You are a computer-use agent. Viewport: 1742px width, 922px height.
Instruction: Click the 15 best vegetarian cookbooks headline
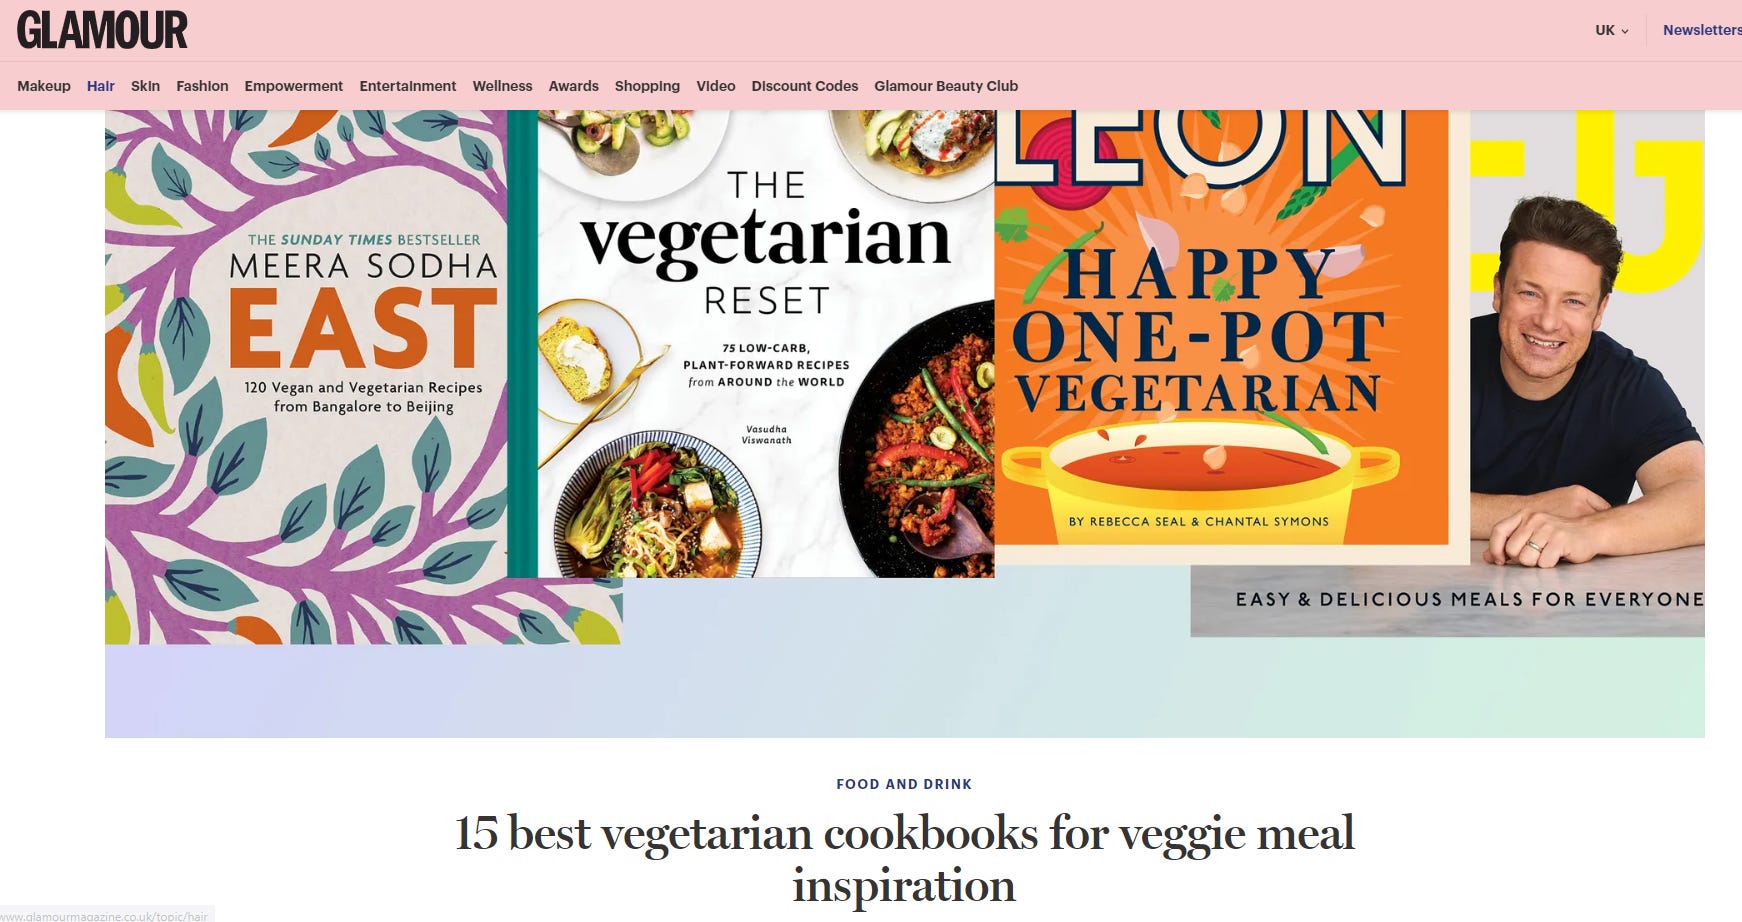904,859
